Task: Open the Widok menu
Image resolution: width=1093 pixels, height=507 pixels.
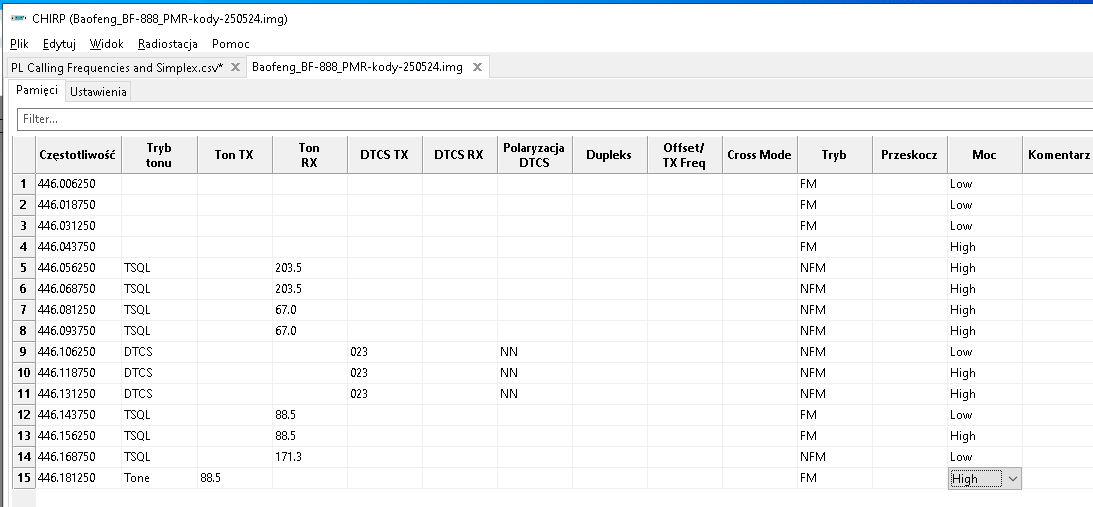Action: 106,44
